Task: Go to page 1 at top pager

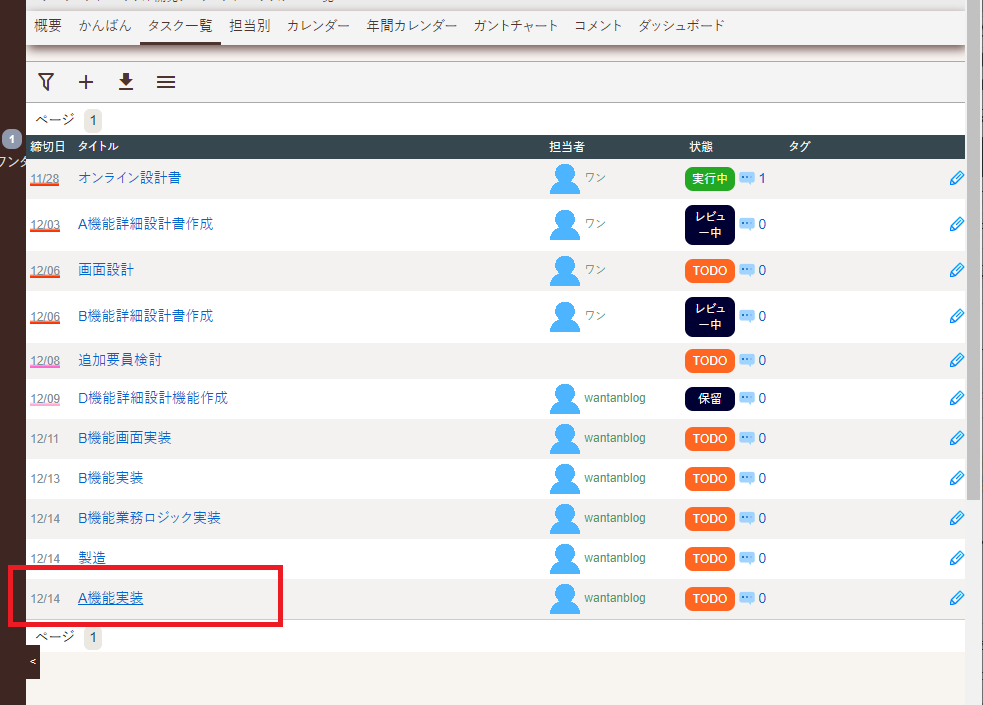Action: pos(93,120)
